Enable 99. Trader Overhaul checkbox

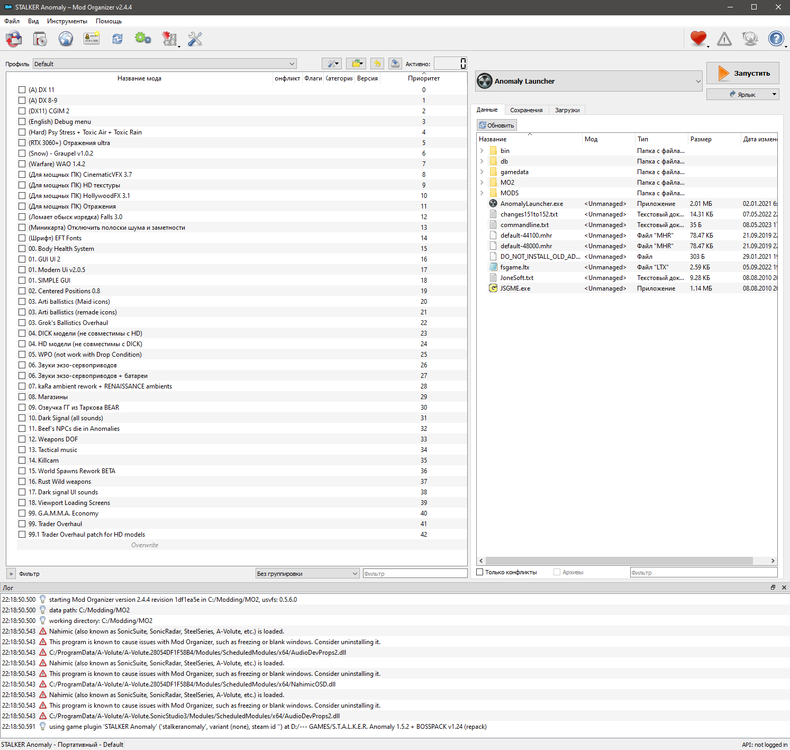[x=22, y=523]
